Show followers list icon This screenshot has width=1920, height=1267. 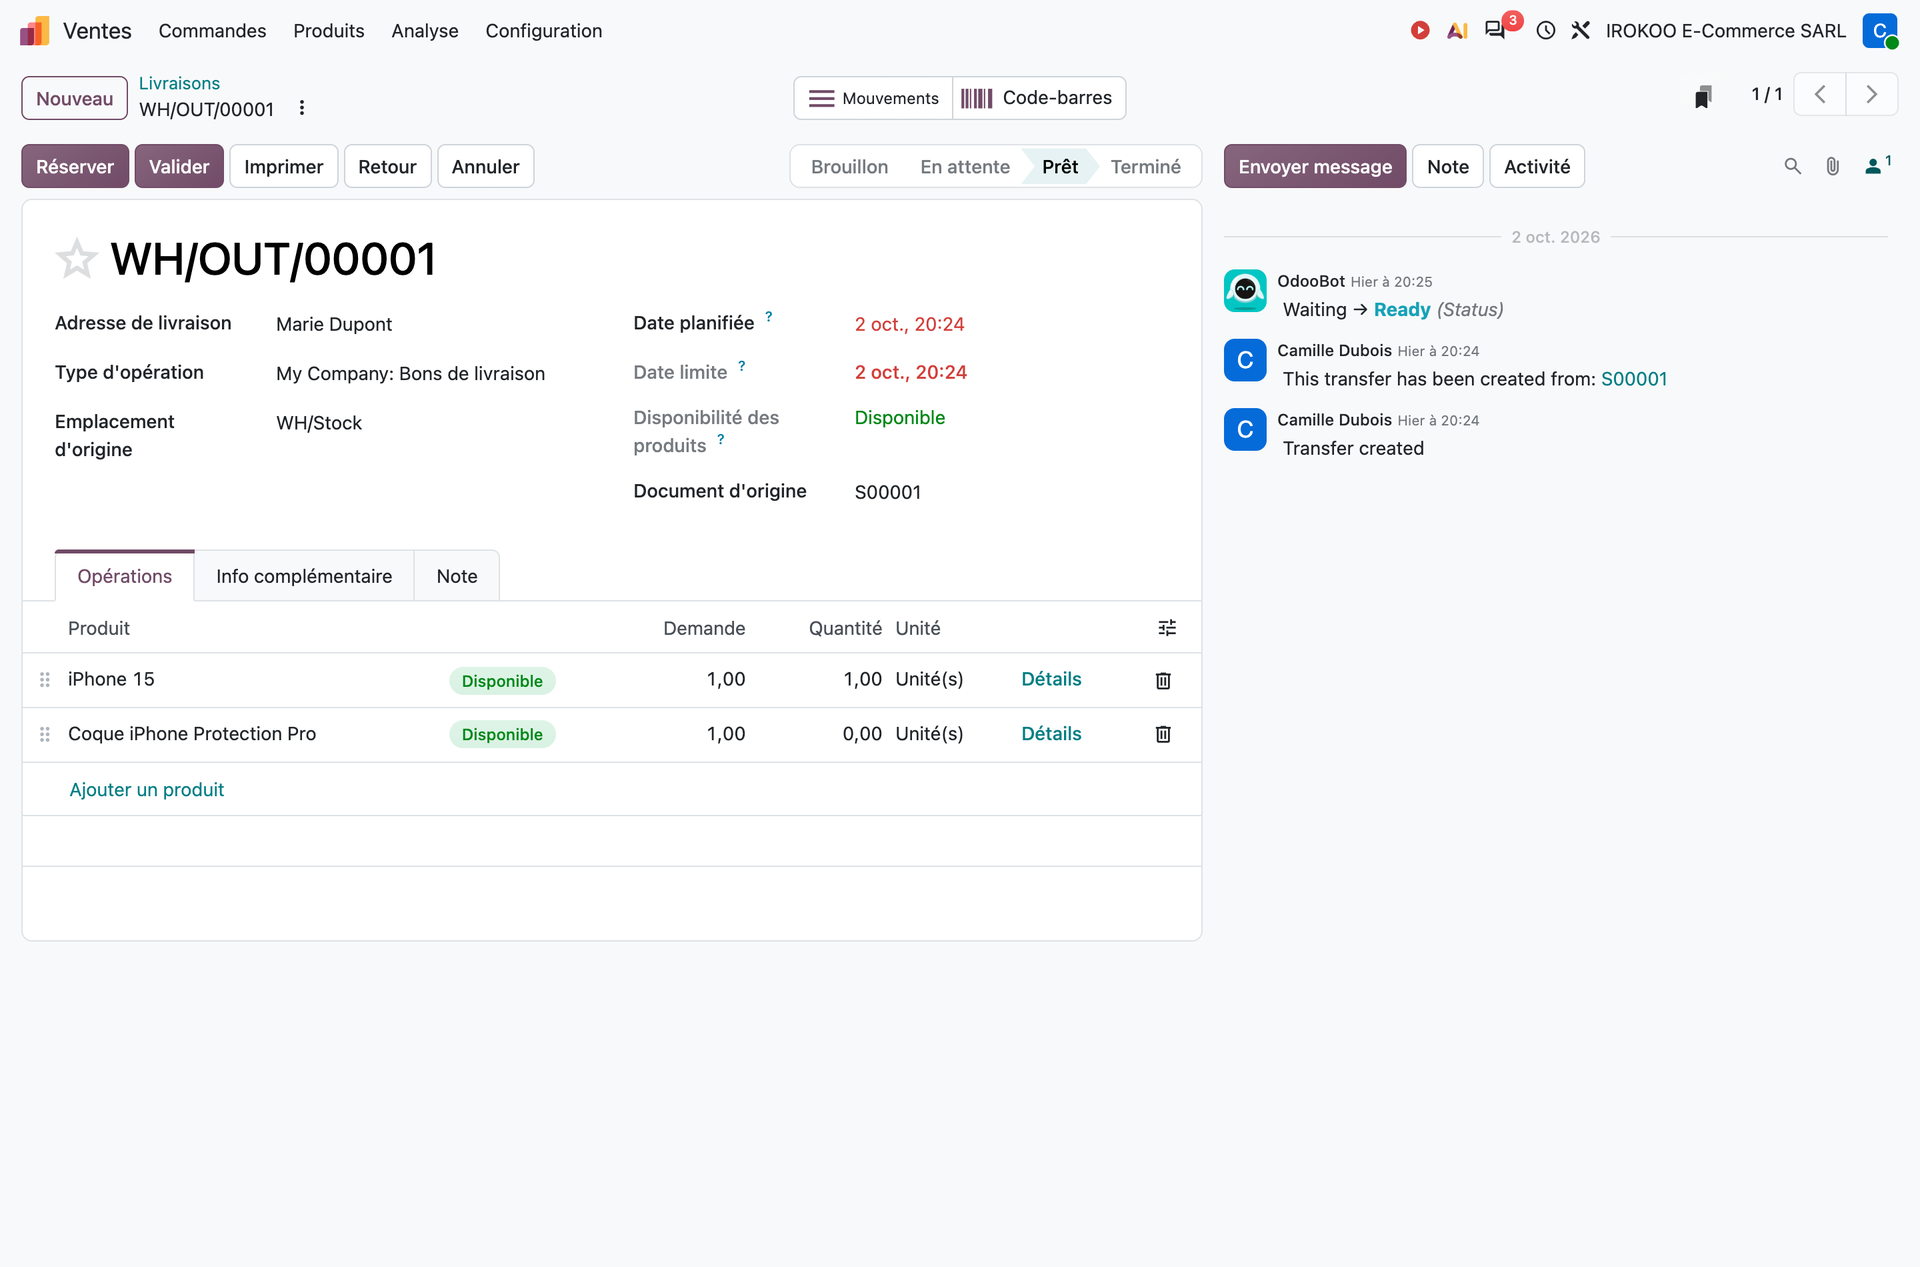pyautogui.click(x=1877, y=166)
